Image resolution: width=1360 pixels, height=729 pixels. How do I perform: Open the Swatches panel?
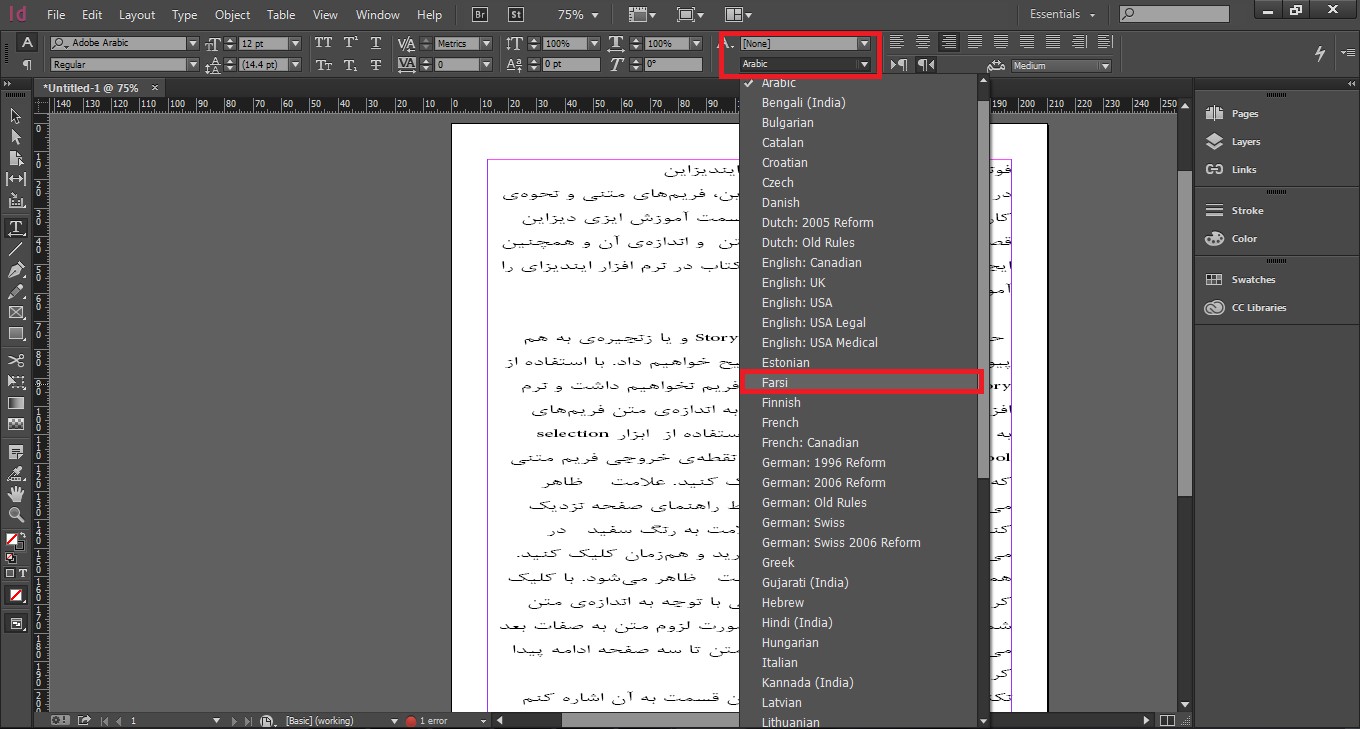[1253, 280]
